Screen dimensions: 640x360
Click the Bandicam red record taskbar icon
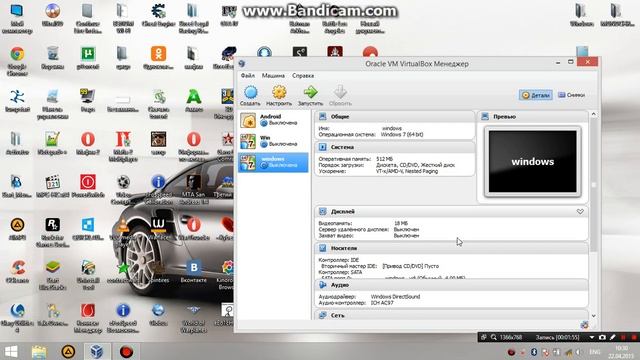pyautogui.click(x=126, y=351)
